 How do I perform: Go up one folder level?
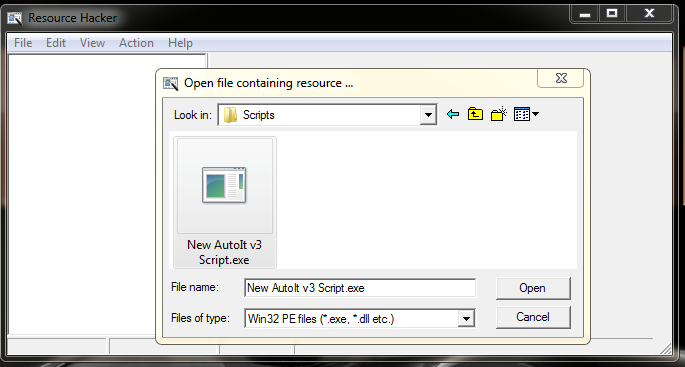(x=475, y=114)
